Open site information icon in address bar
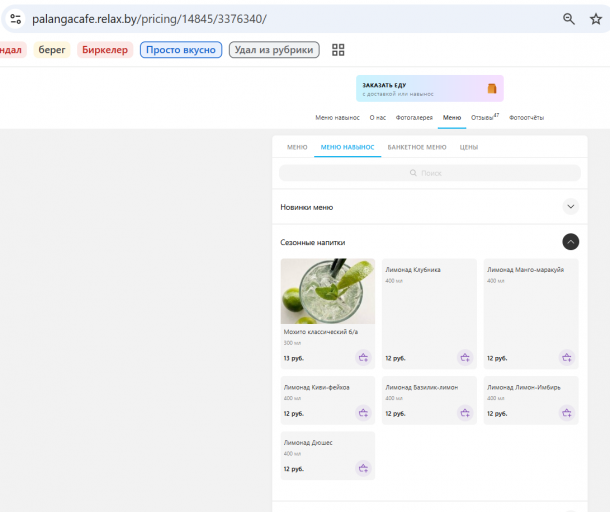 tap(16, 19)
